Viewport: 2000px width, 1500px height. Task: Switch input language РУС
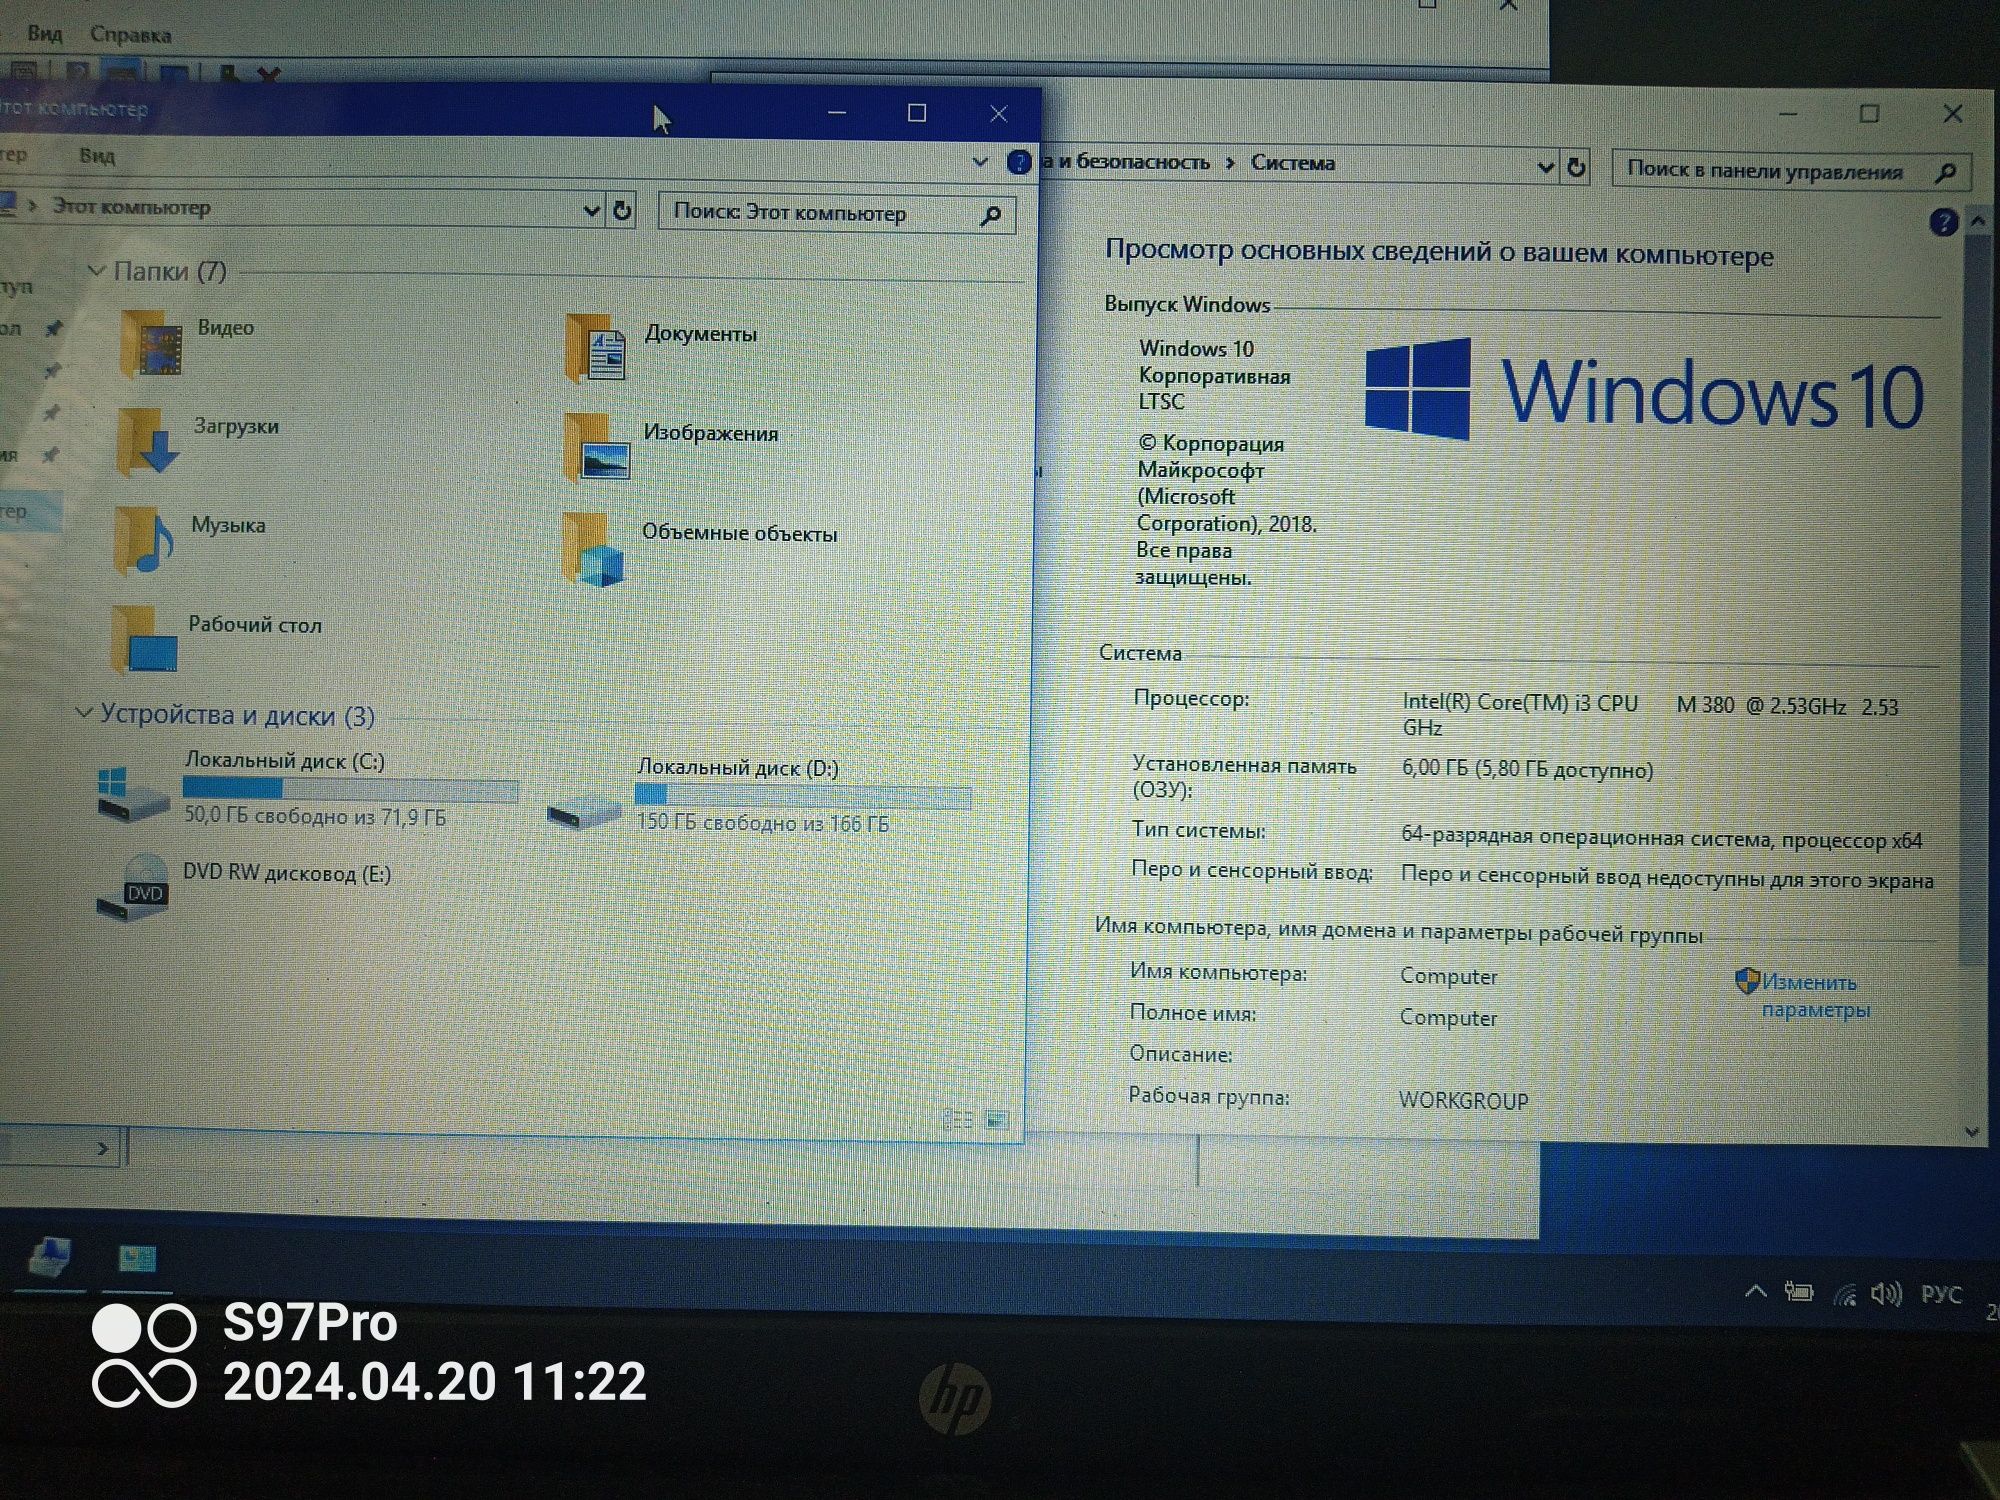(1941, 1294)
